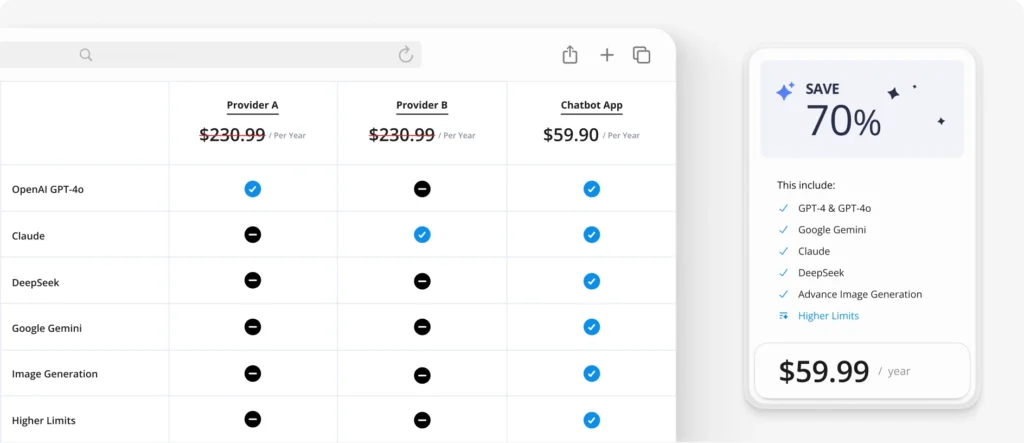Open a new tab with plus icon

607,55
